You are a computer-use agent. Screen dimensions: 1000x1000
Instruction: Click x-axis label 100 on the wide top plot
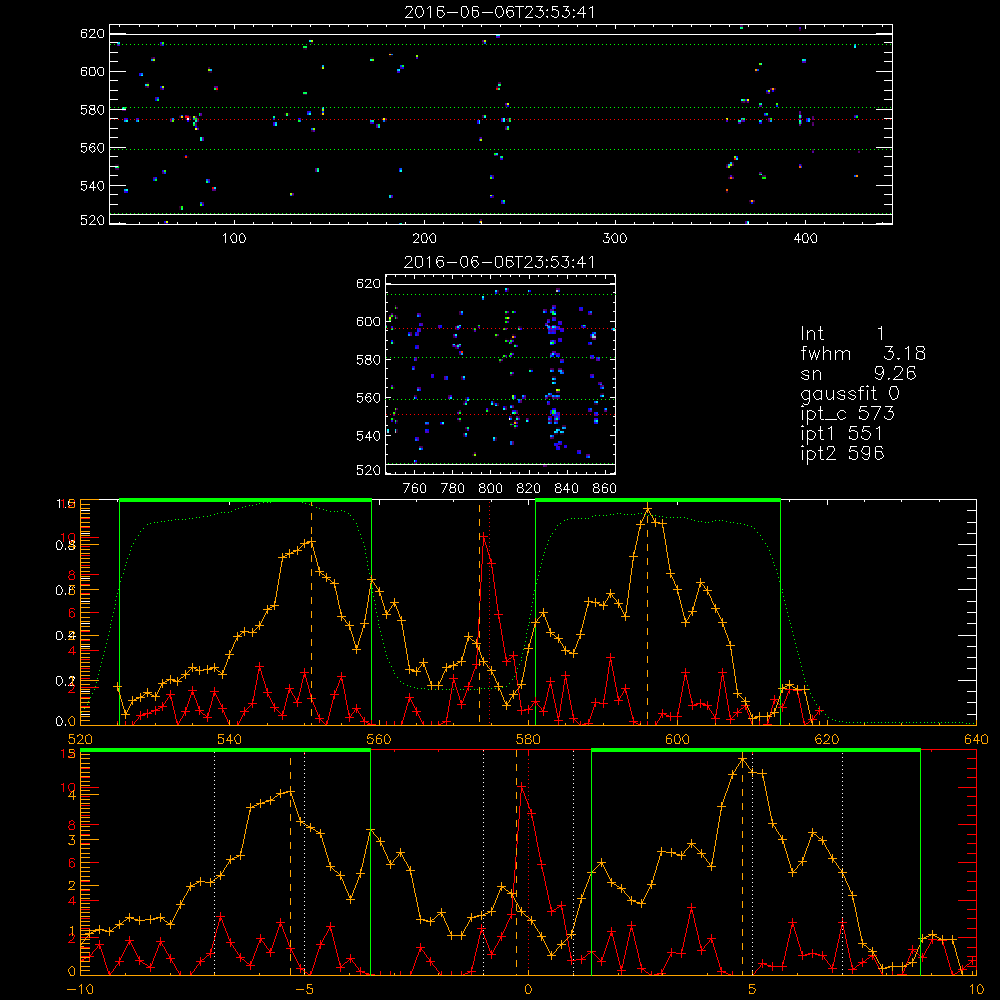(x=234, y=239)
